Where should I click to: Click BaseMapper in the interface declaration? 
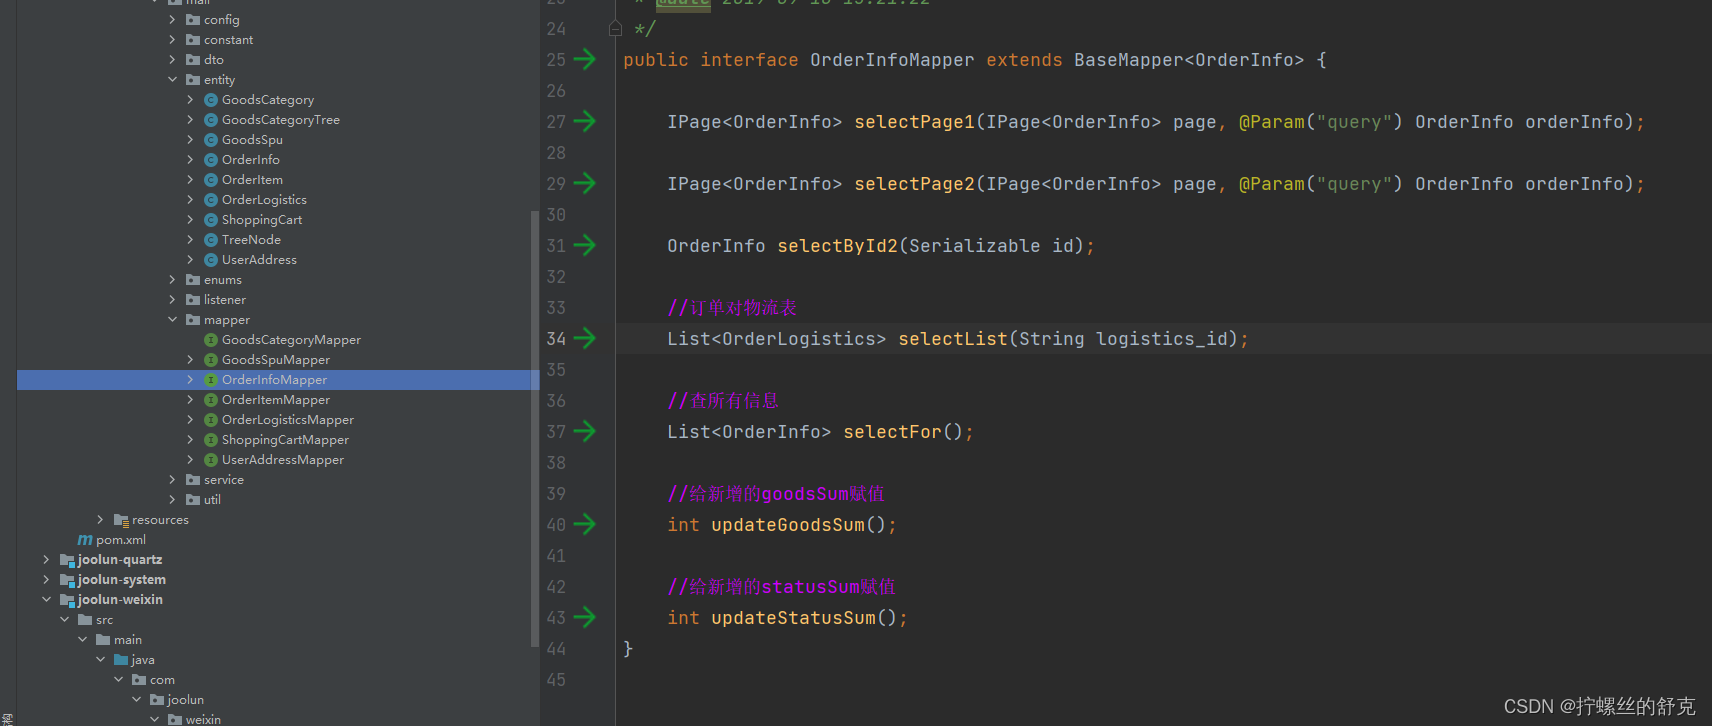[x=1129, y=60]
